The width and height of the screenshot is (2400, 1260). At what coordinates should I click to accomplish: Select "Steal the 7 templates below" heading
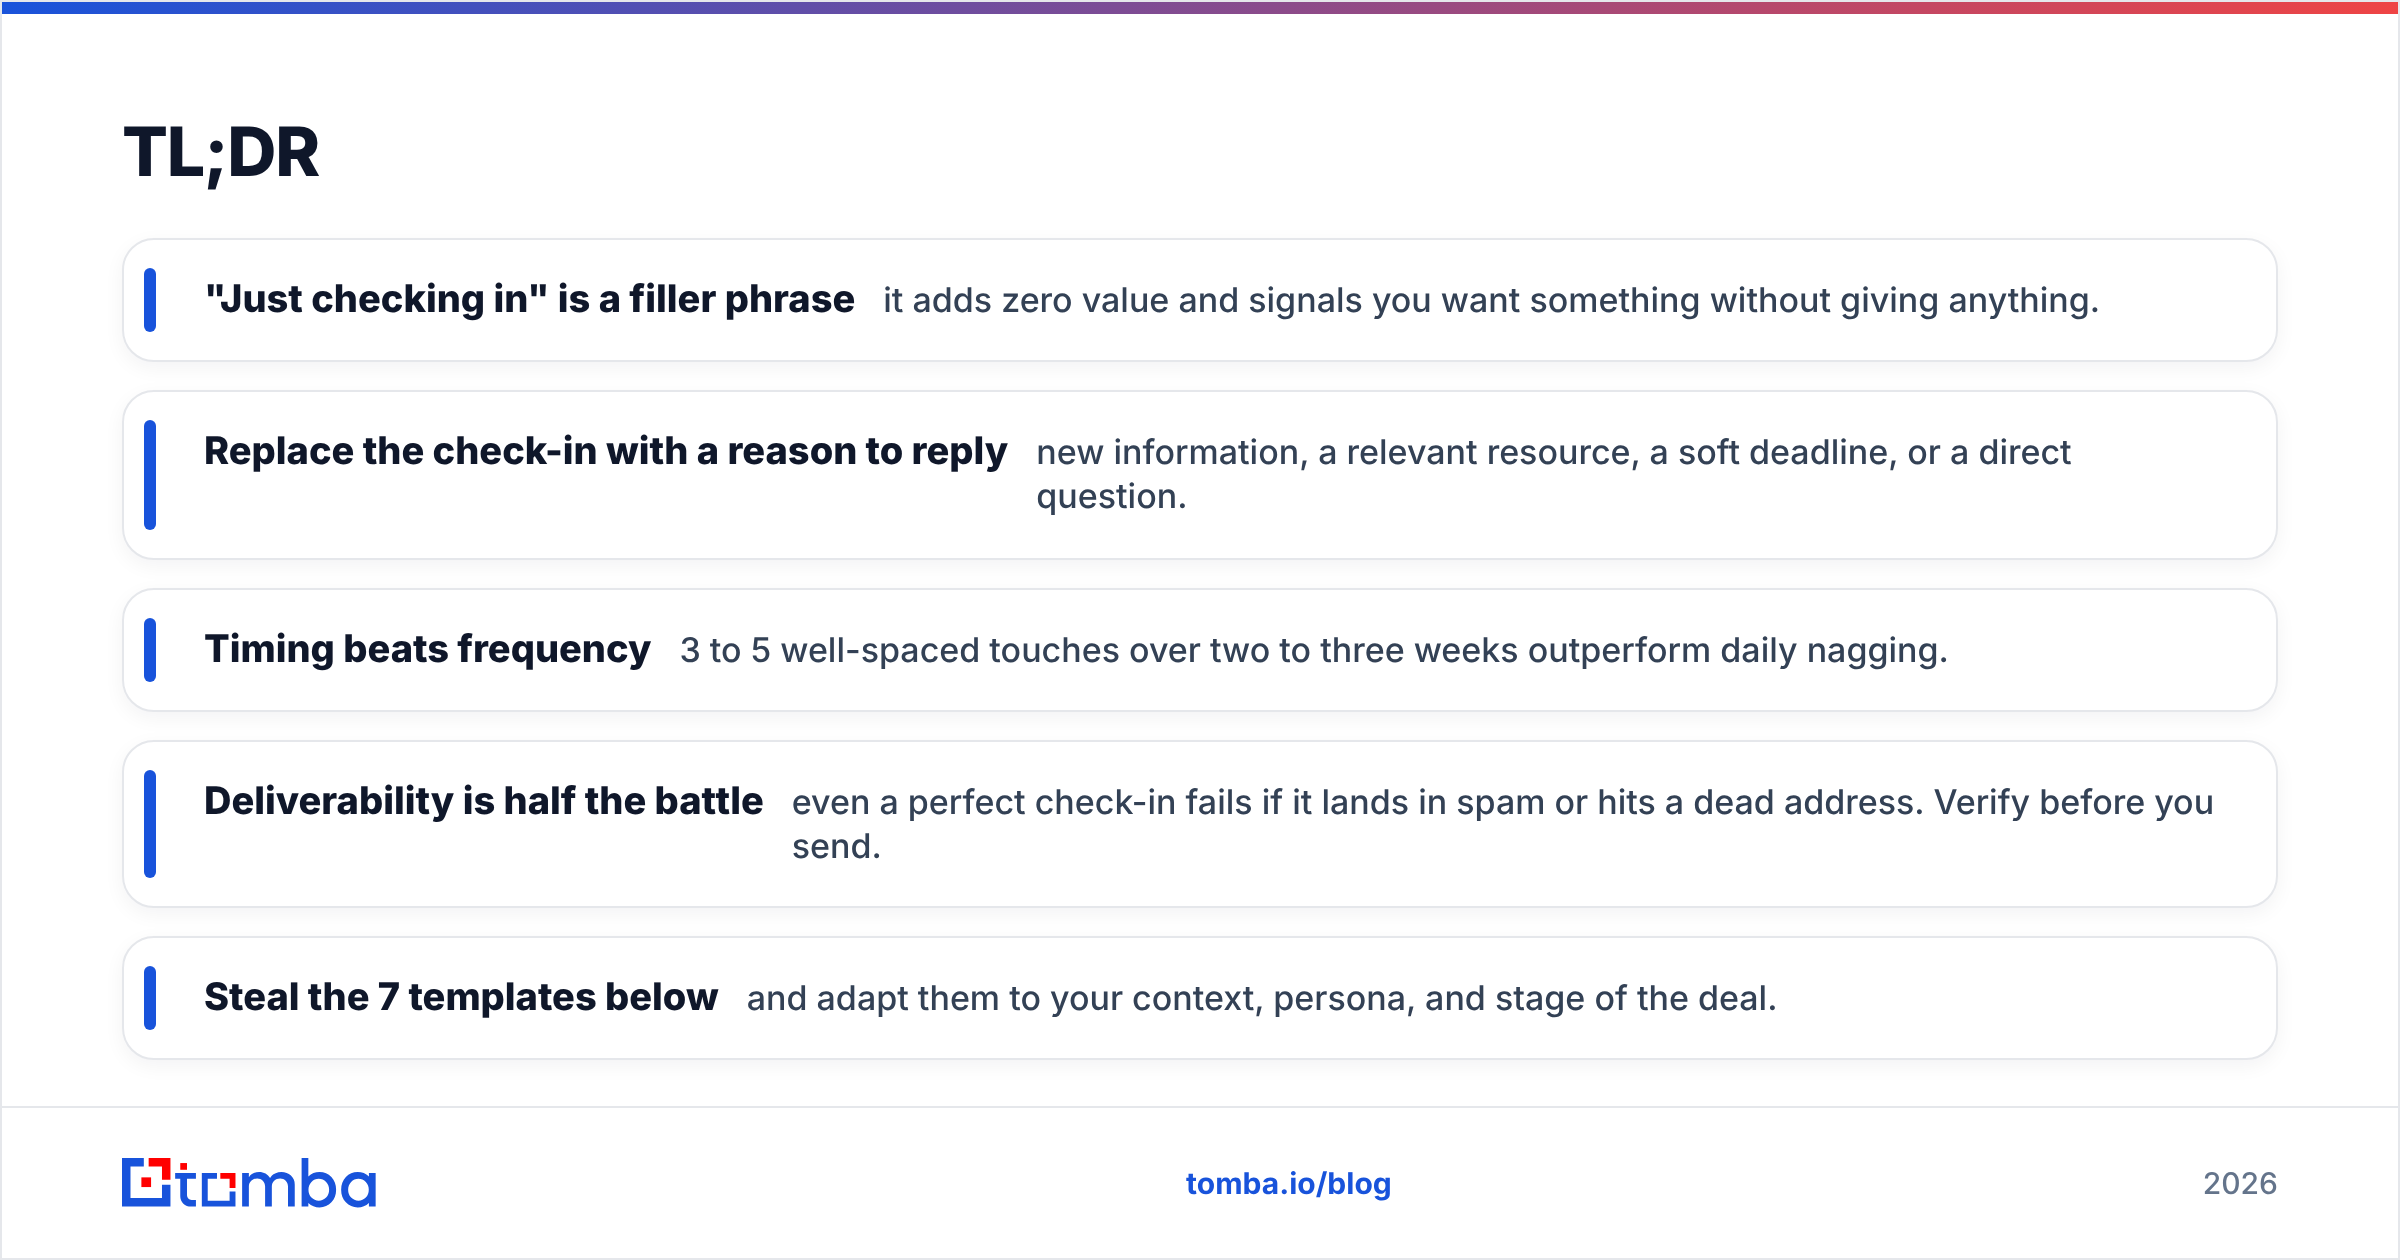[x=461, y=998]
